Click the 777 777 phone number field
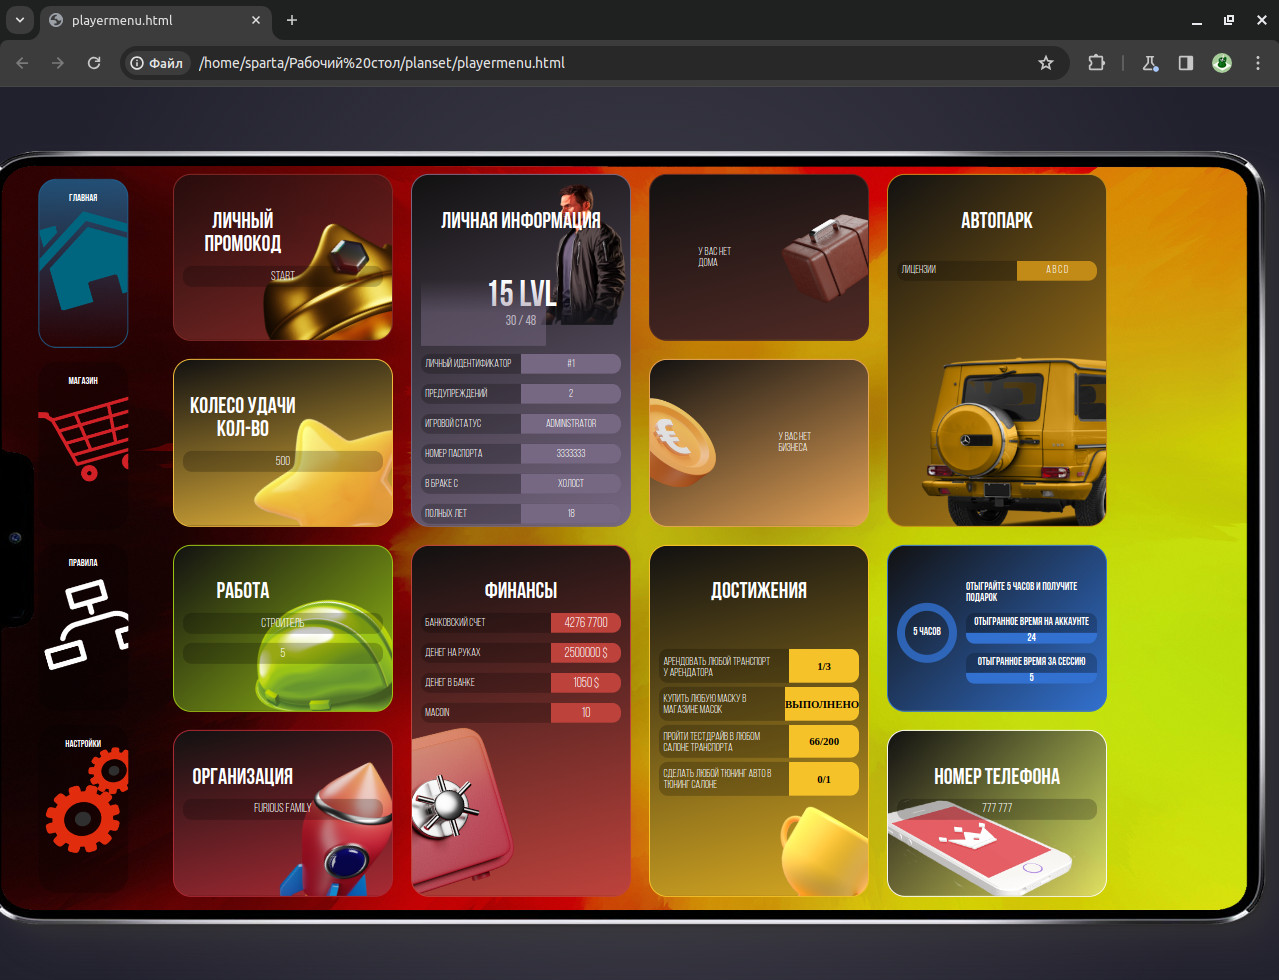The height and width of the screenshot is (980, 1279). pos(997,808)
